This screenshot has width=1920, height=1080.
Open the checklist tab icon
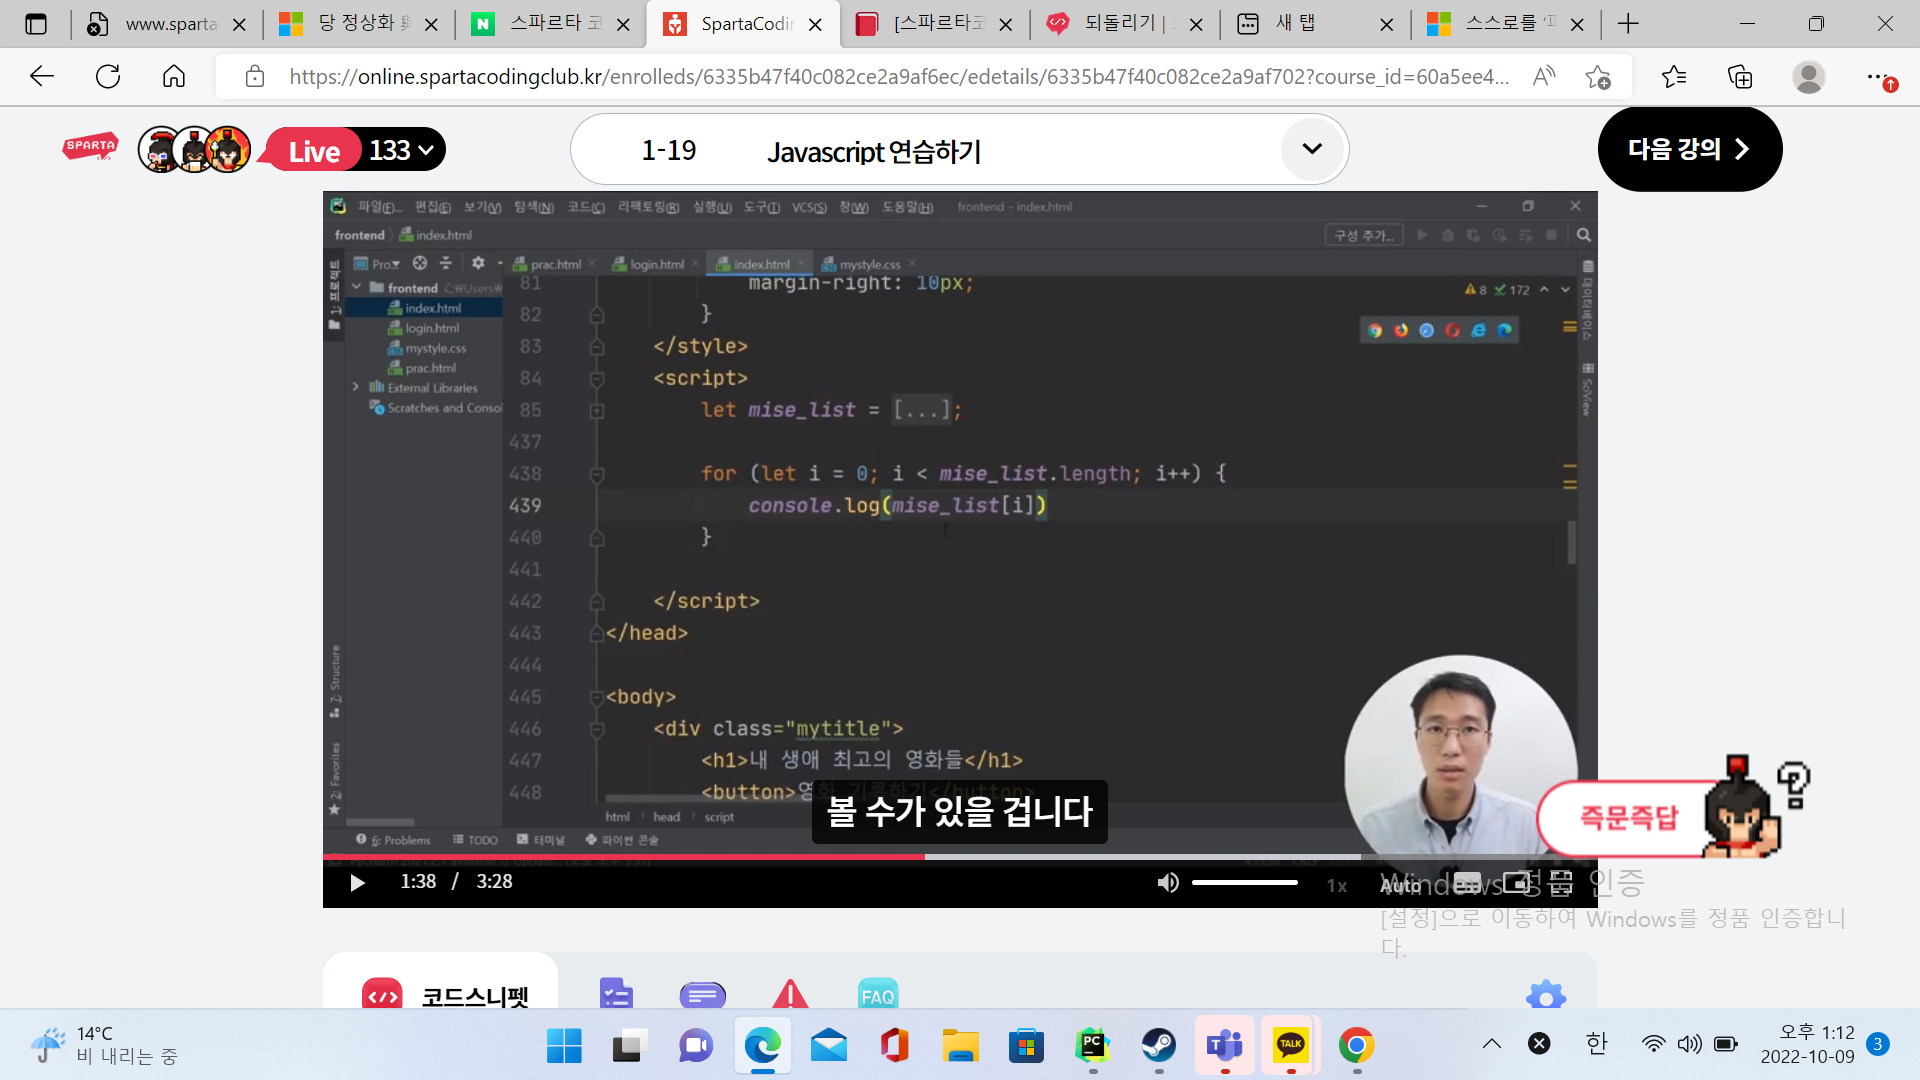pos(616,993)
